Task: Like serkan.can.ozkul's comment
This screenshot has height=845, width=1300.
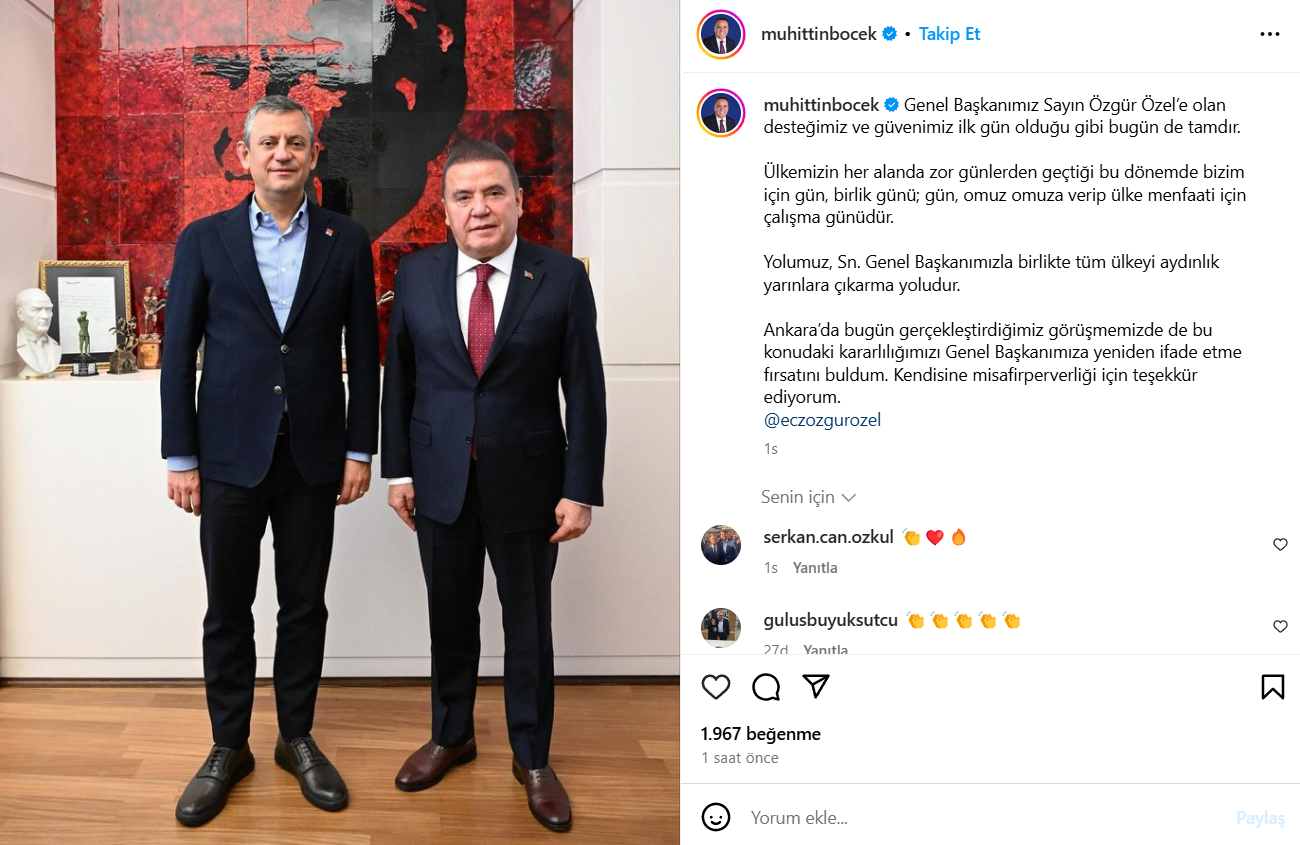Action: [1280, 545]
